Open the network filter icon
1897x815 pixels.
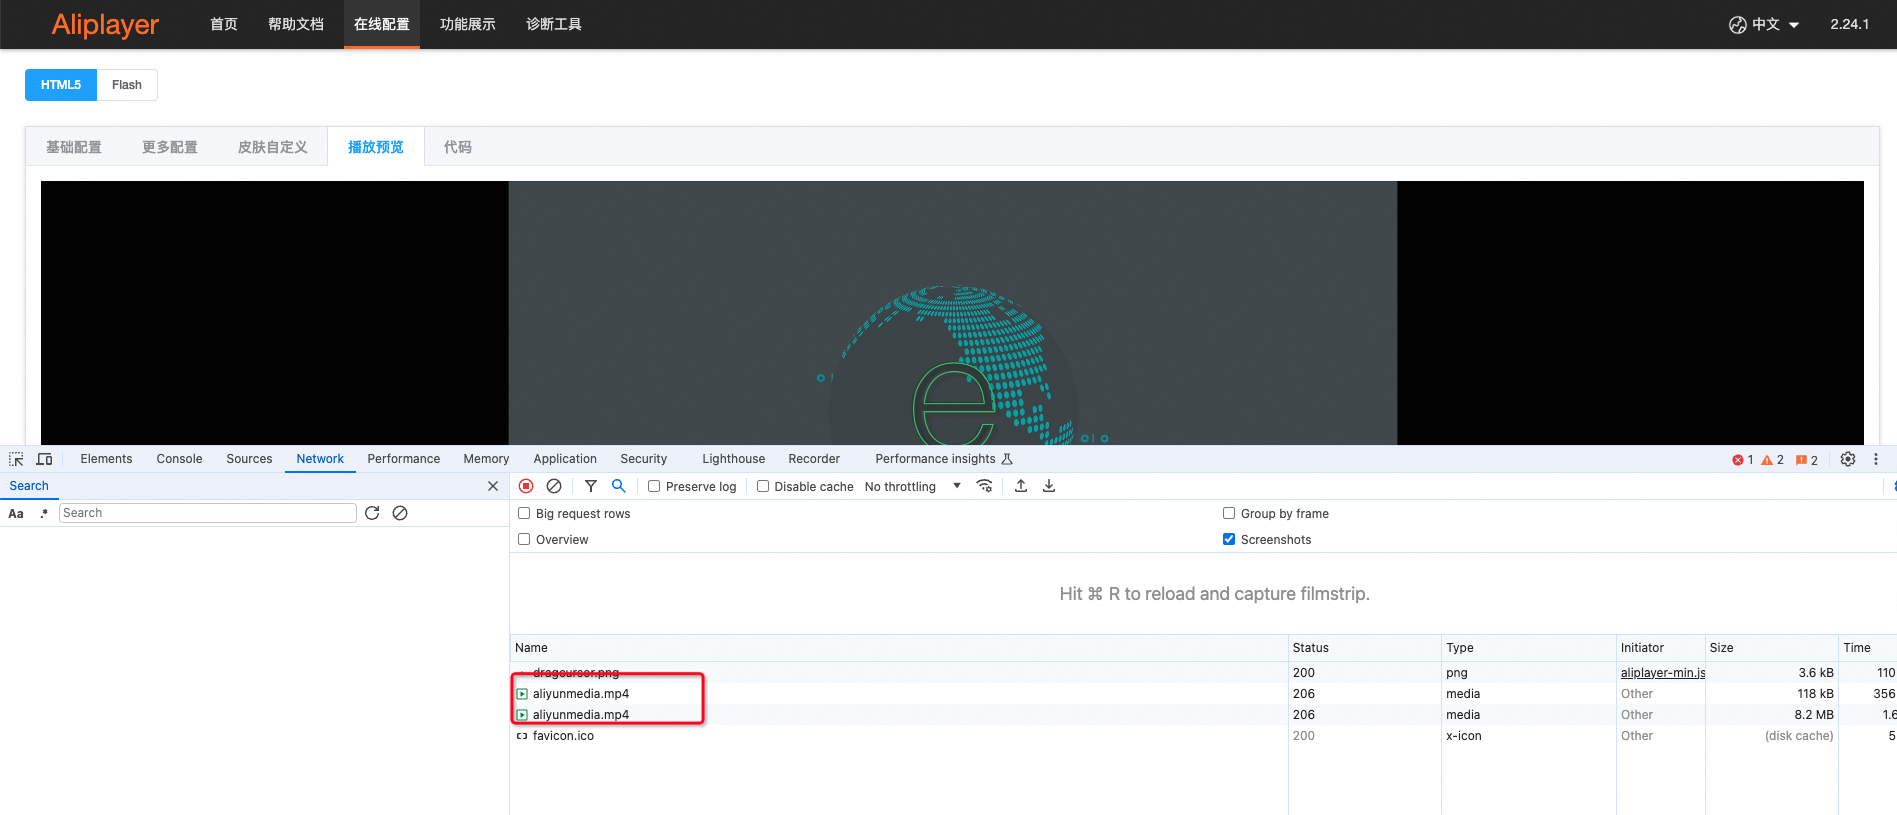point(591,486)
